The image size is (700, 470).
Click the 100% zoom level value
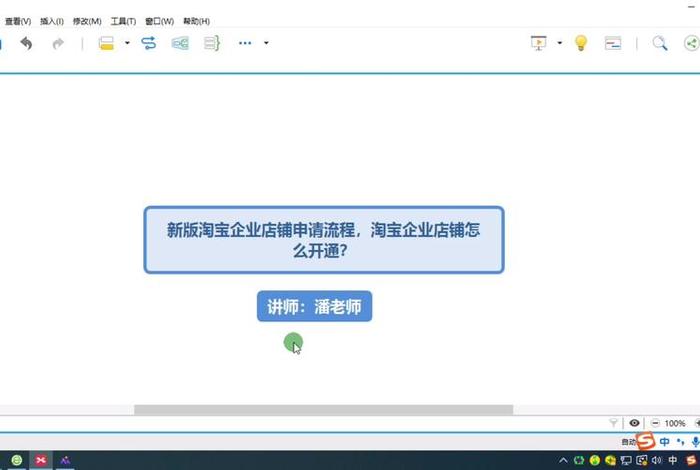coord(675,423)
